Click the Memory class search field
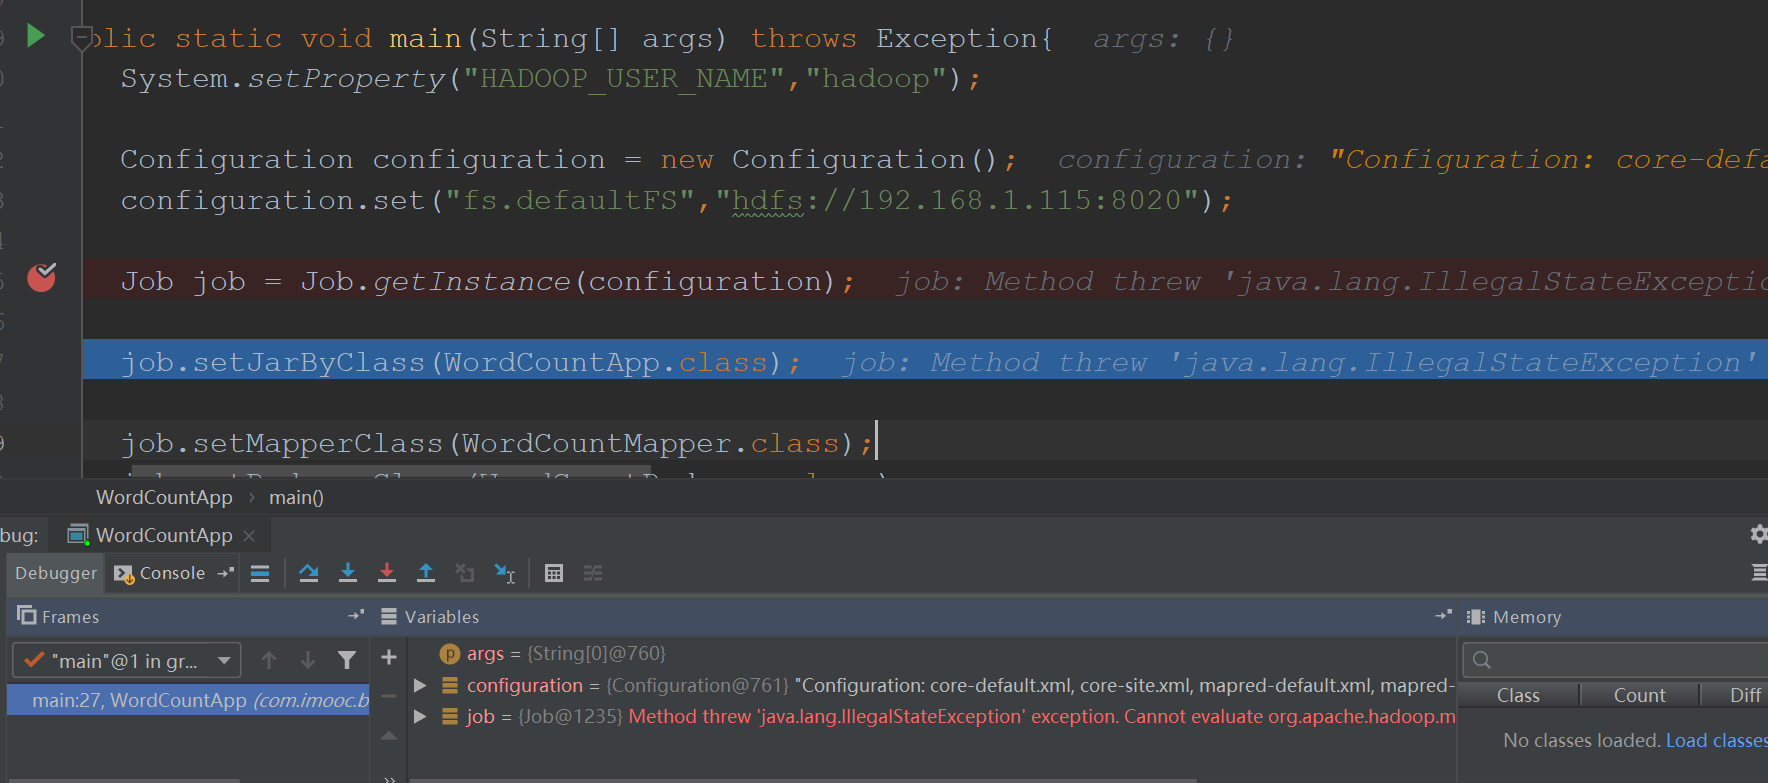The height and width of the screenshot is (783, 1768). click(x=1615, y=660)
